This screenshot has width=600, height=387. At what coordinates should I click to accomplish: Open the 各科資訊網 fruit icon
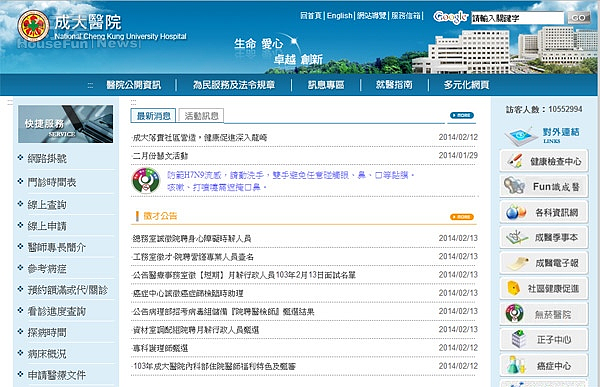tap(515, 212)
